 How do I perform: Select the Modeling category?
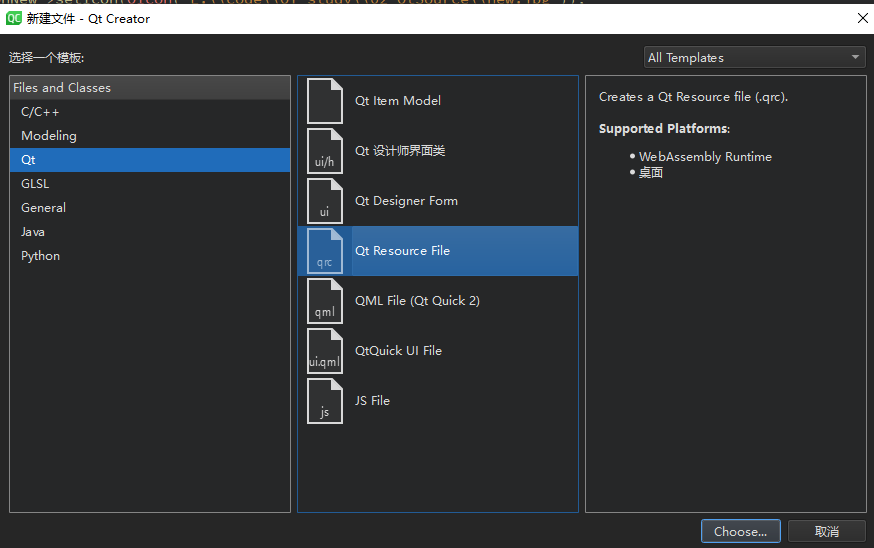[49, 136]
